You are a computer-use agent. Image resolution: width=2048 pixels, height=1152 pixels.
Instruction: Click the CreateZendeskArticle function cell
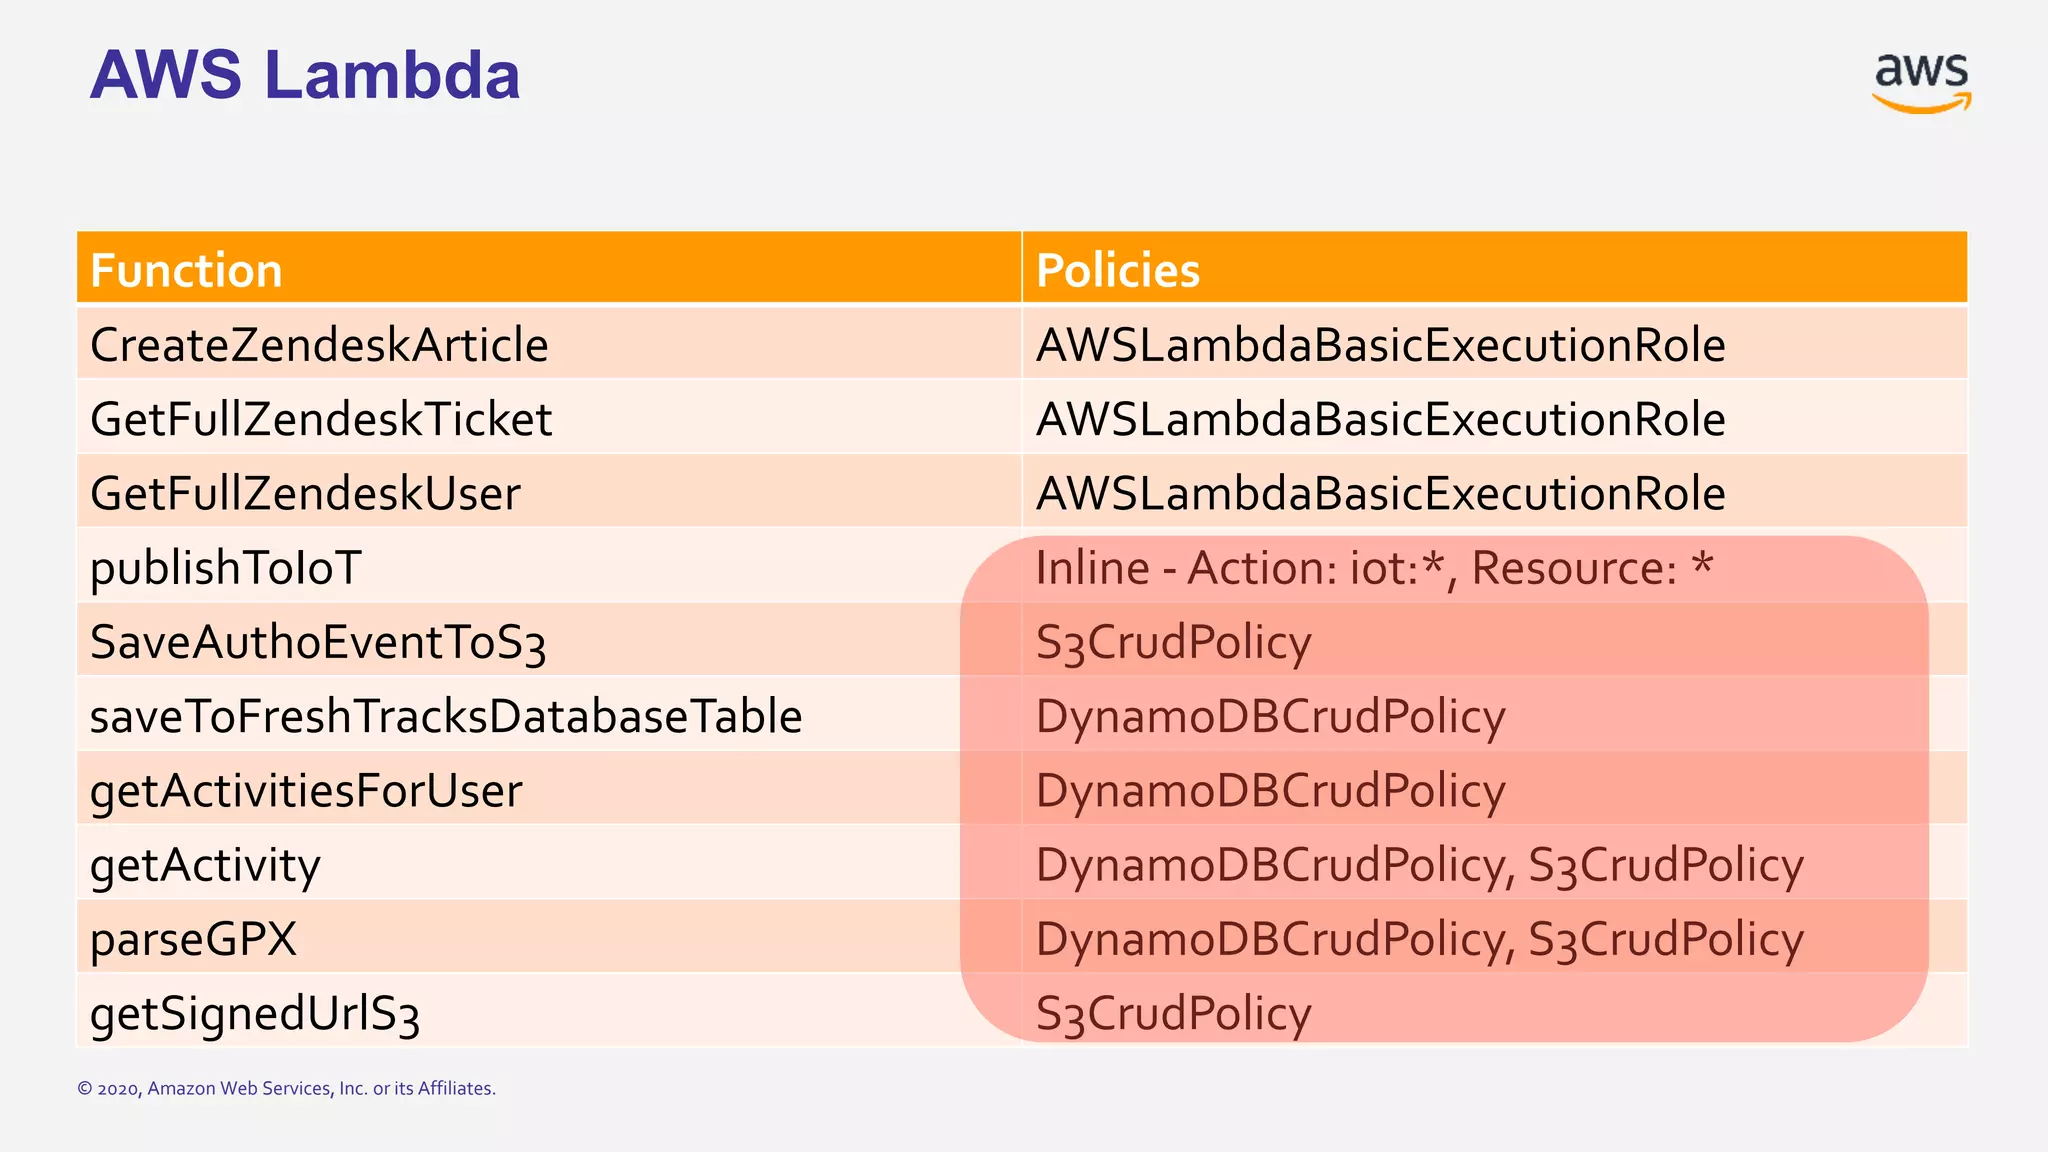[319, 345]
